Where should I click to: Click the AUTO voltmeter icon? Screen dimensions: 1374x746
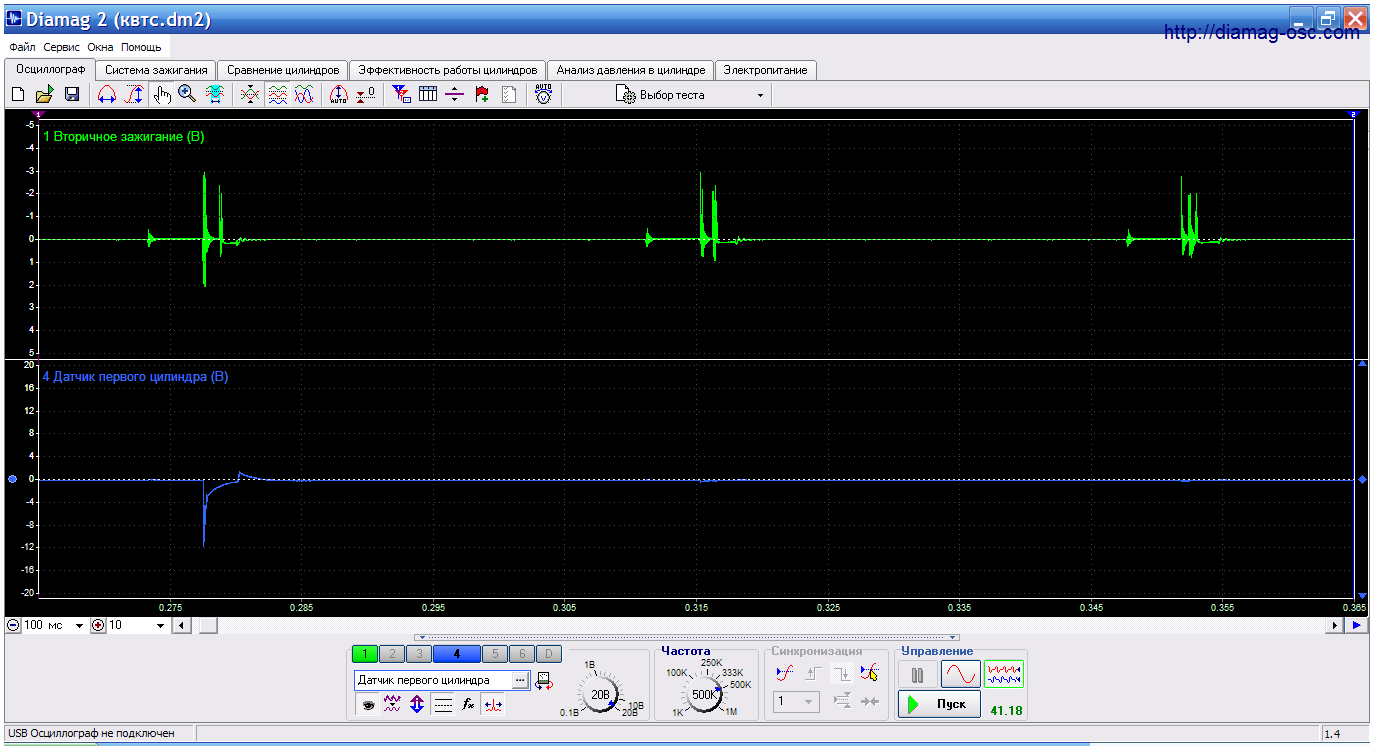point(543,95)
